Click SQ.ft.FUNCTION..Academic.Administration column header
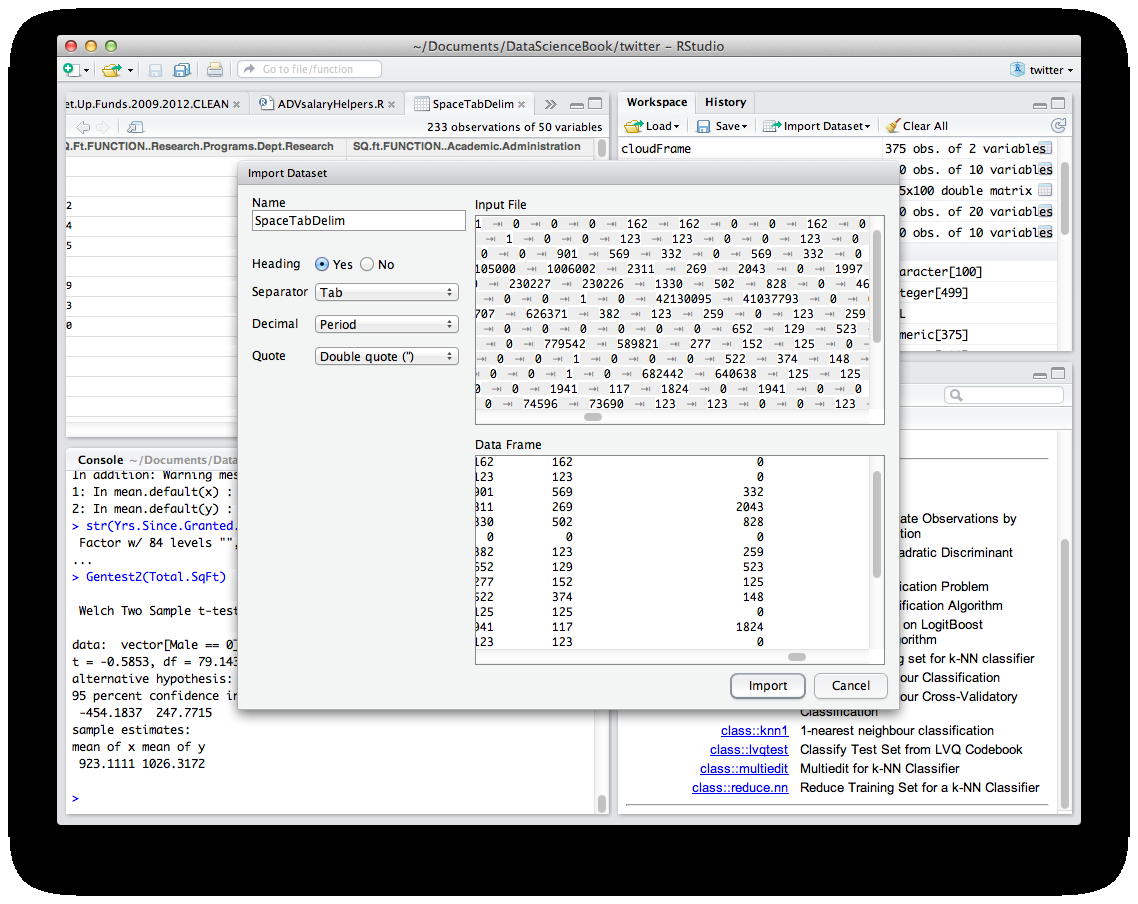 pos(467,147)
